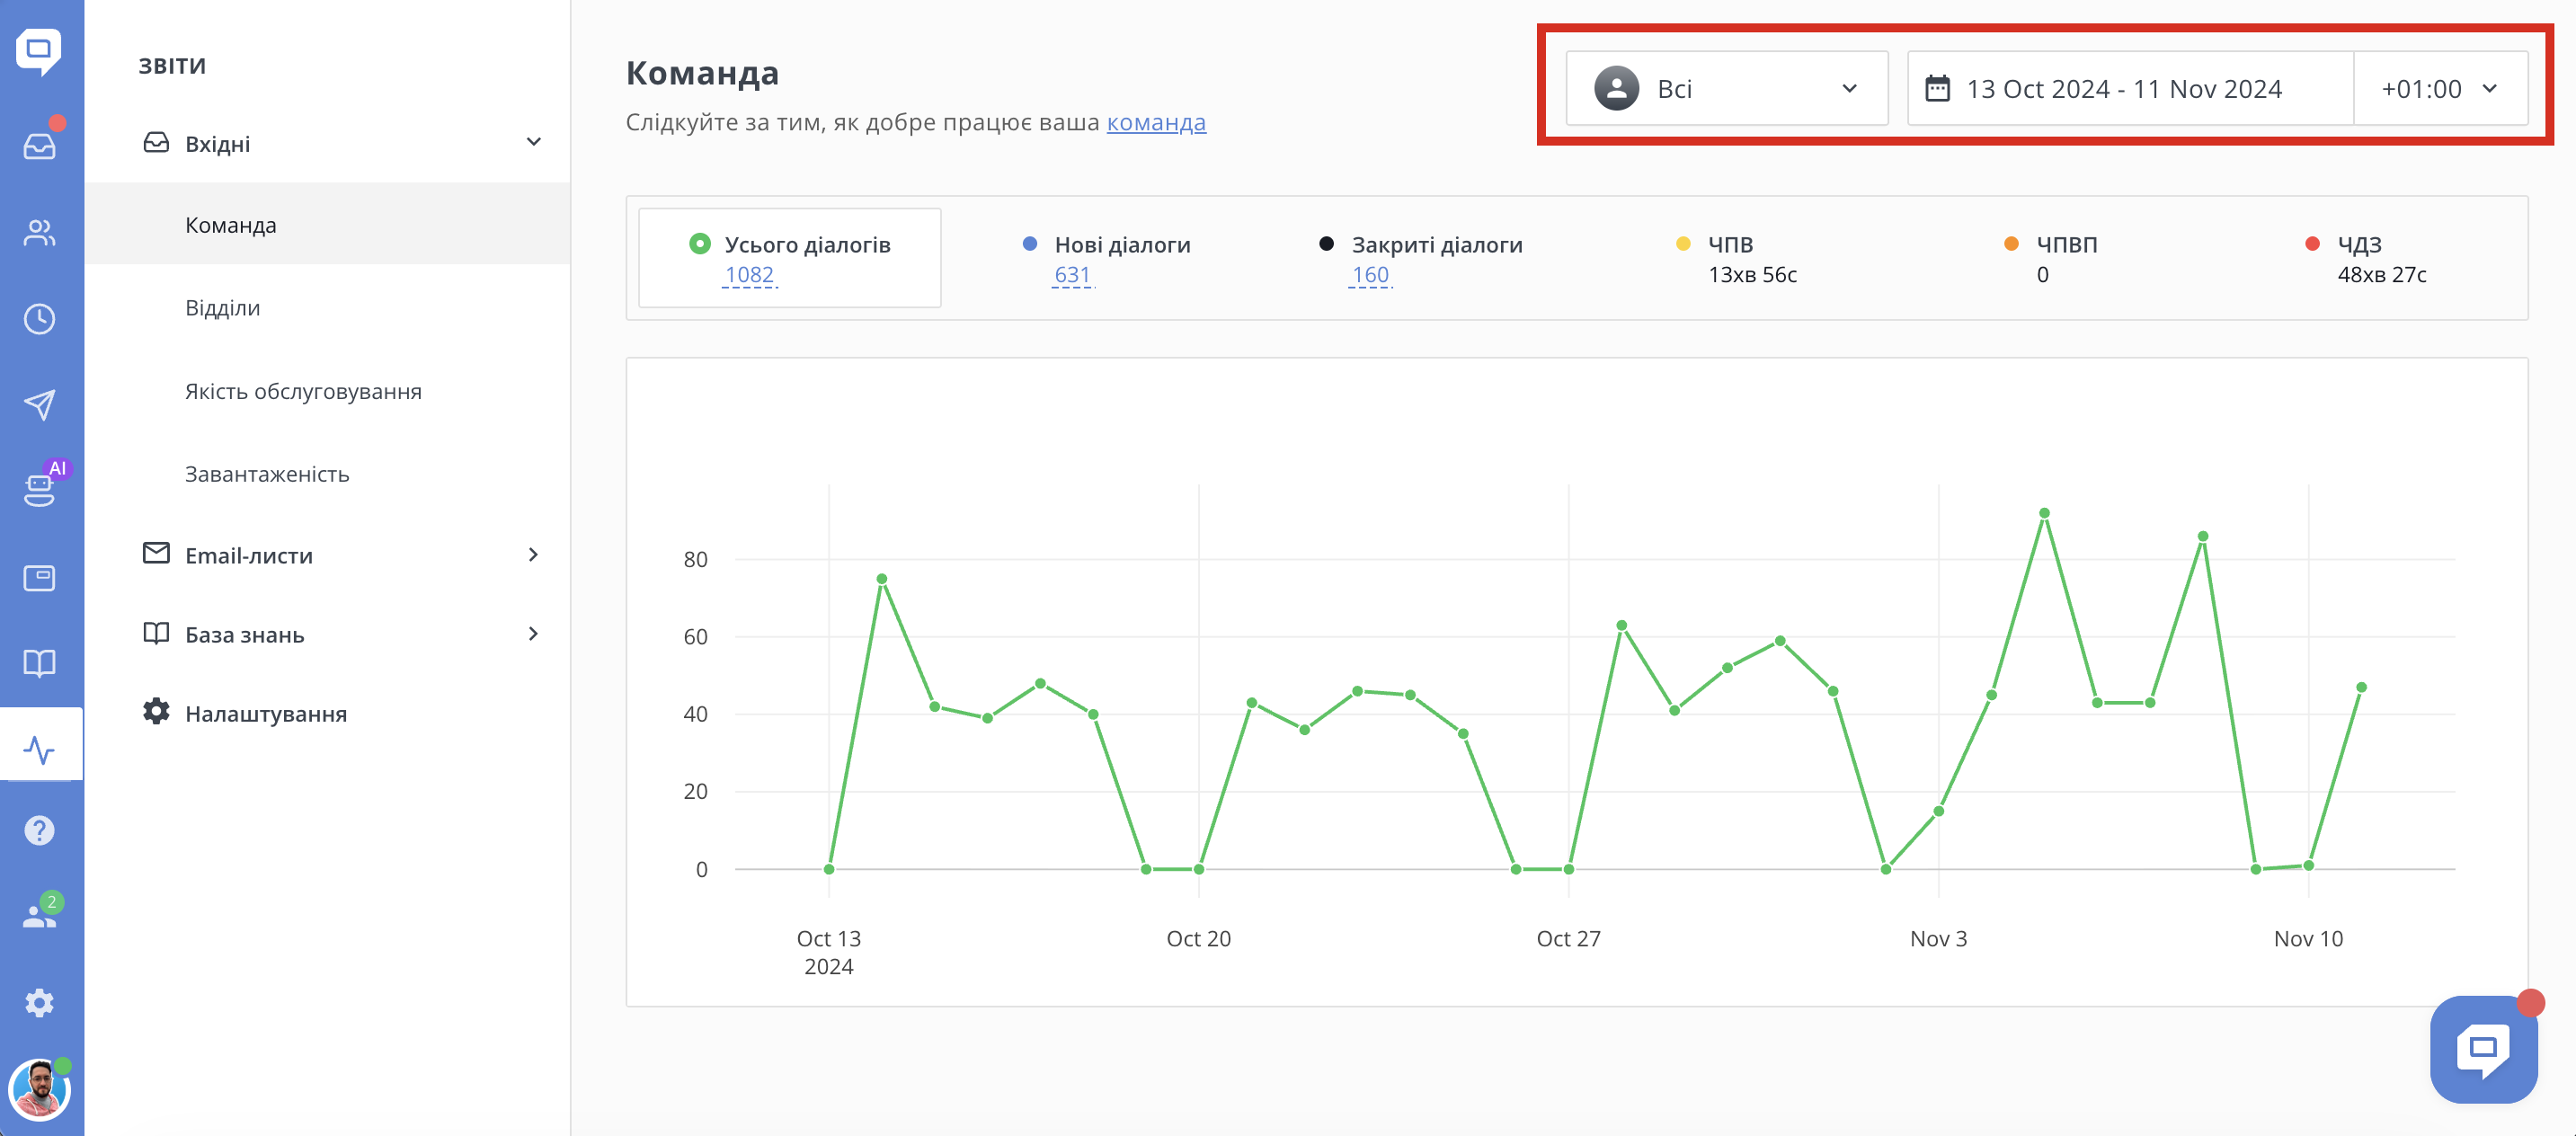Open the AI chatbot icon
Viewport: 2576px width, 1136px height.
[x=40, y=489]
